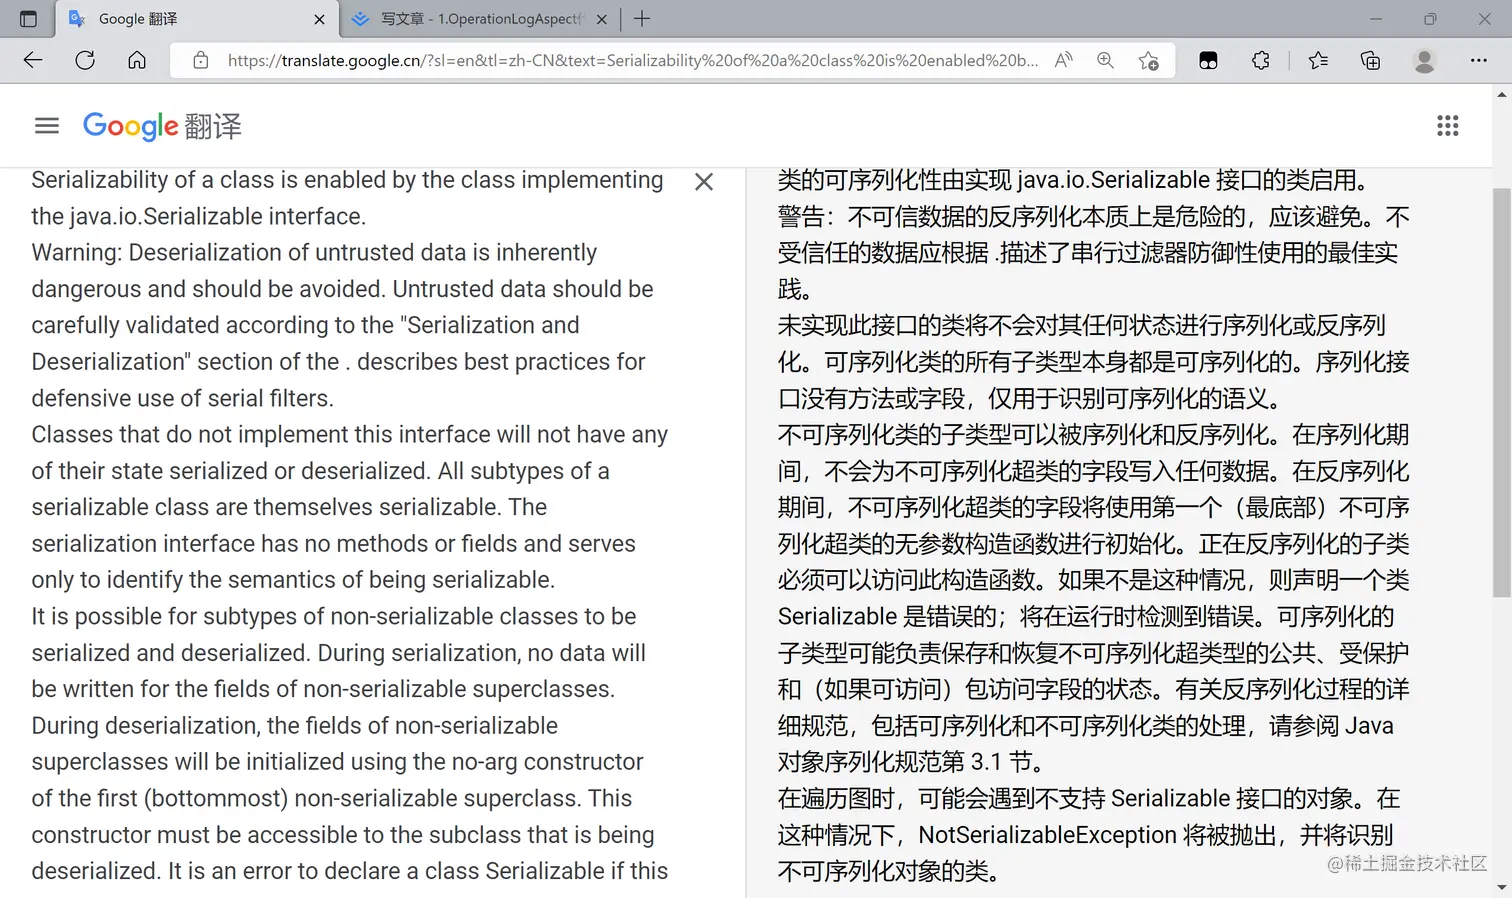Close the 写文章 tab
Image resolution: width=1512 pixels, height=898 pixels.
pos(602,19)
